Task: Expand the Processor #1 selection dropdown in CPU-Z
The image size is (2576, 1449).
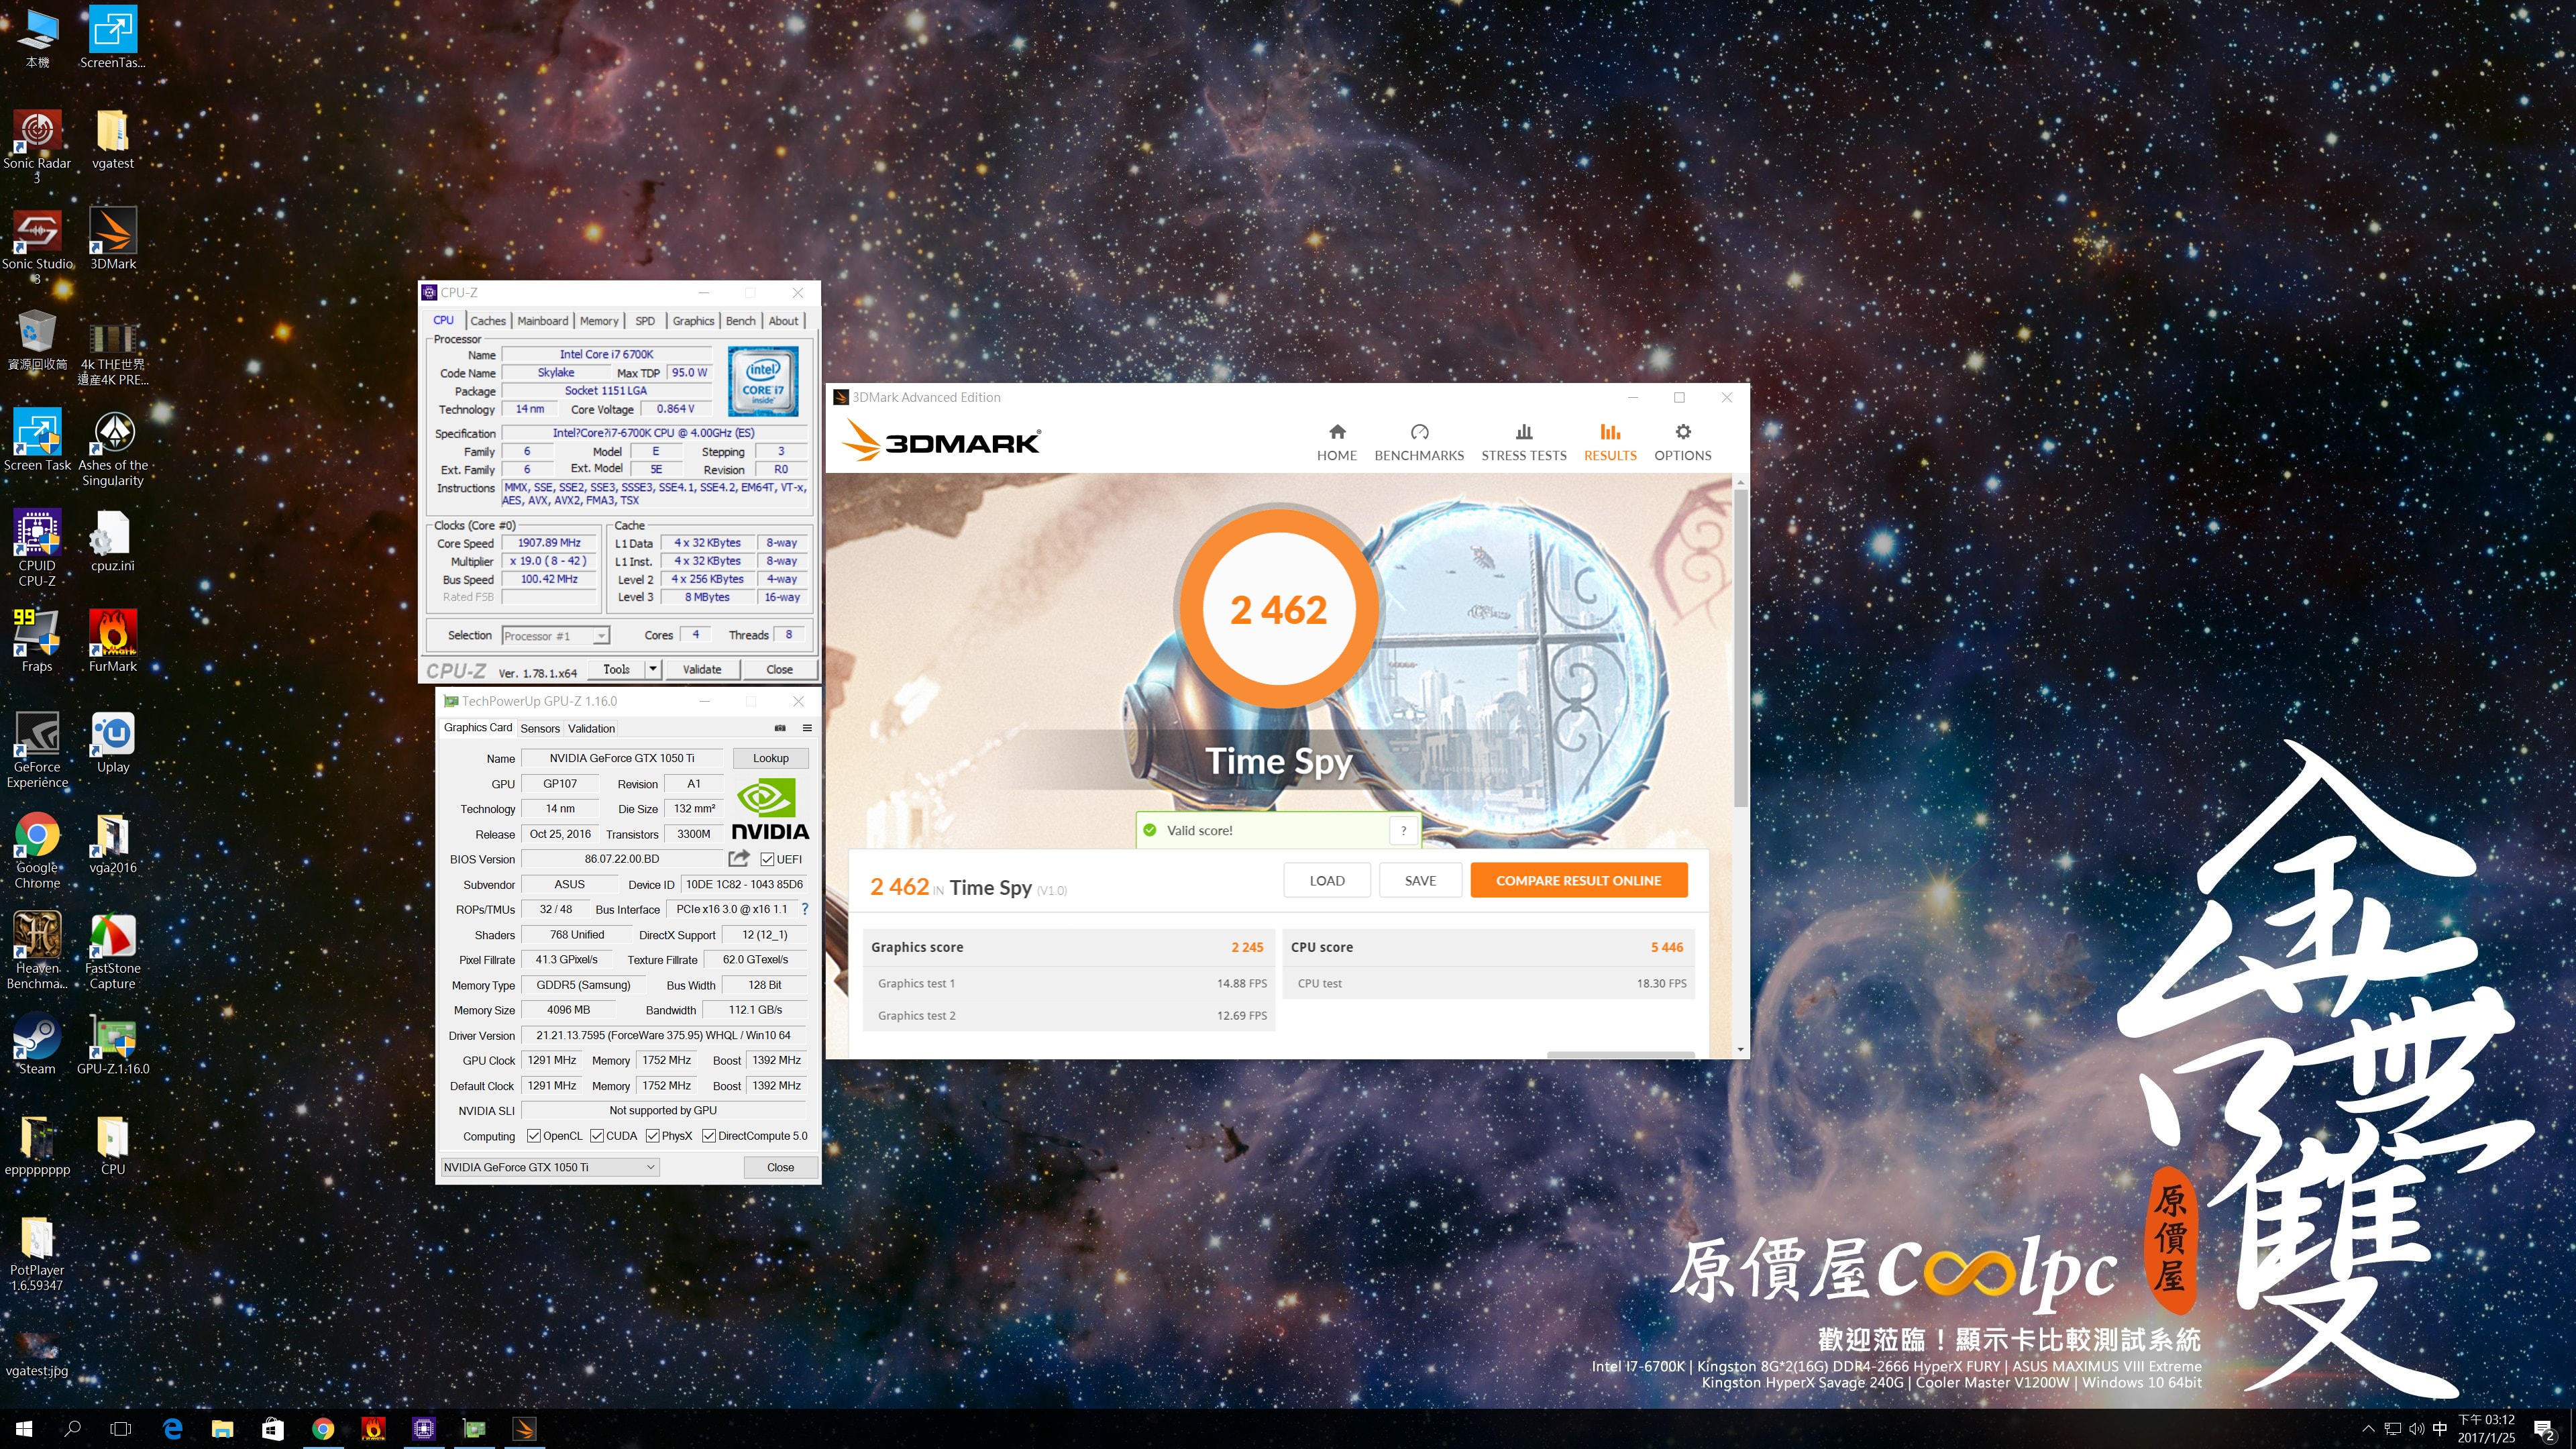Action: 601,636
